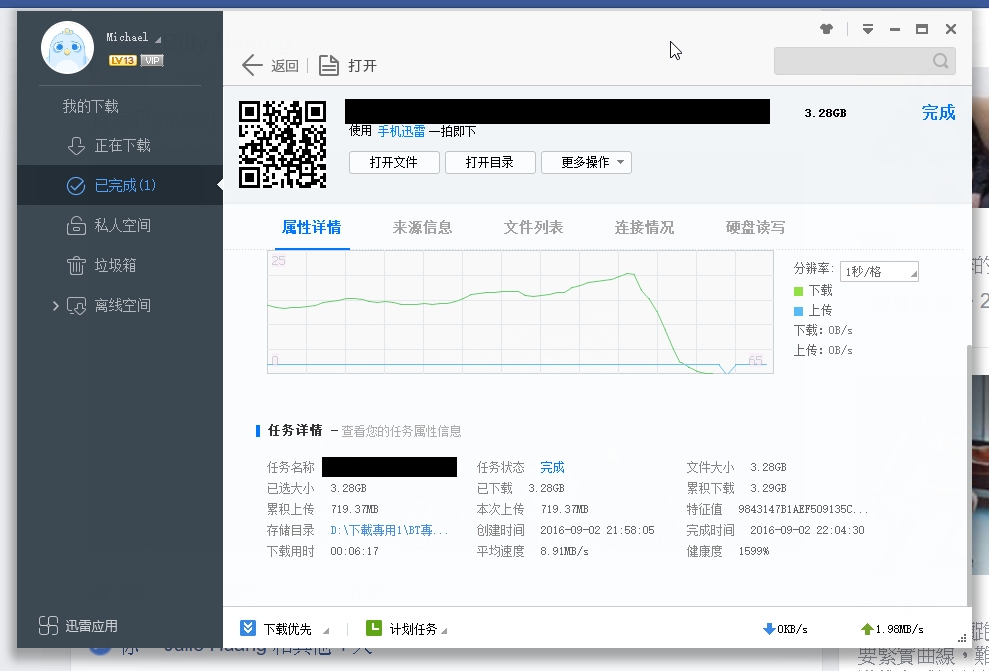This screenshot has width=989, height=671.
Task: Click the download speed chart
Action: pos(520,312)
